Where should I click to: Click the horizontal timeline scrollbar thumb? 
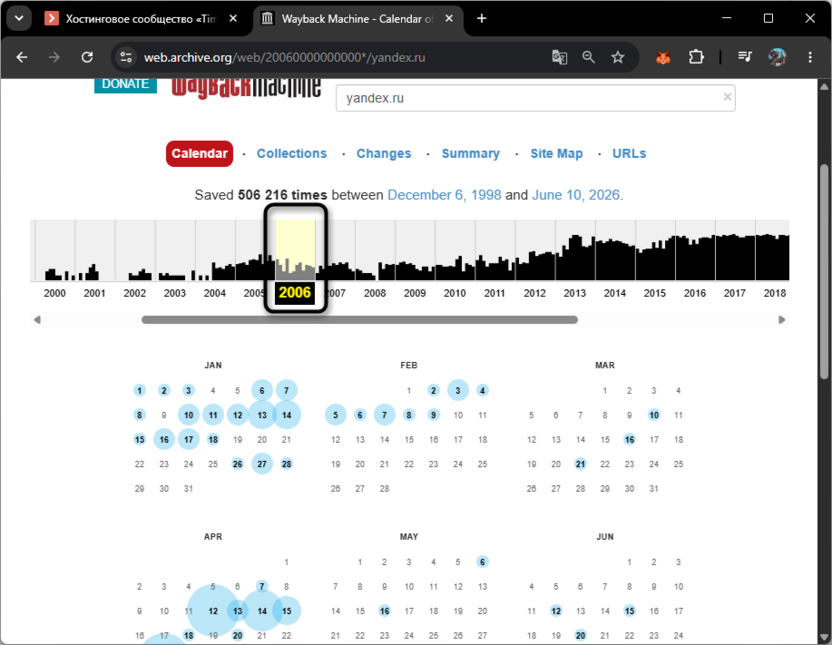[x=360, y=320]
